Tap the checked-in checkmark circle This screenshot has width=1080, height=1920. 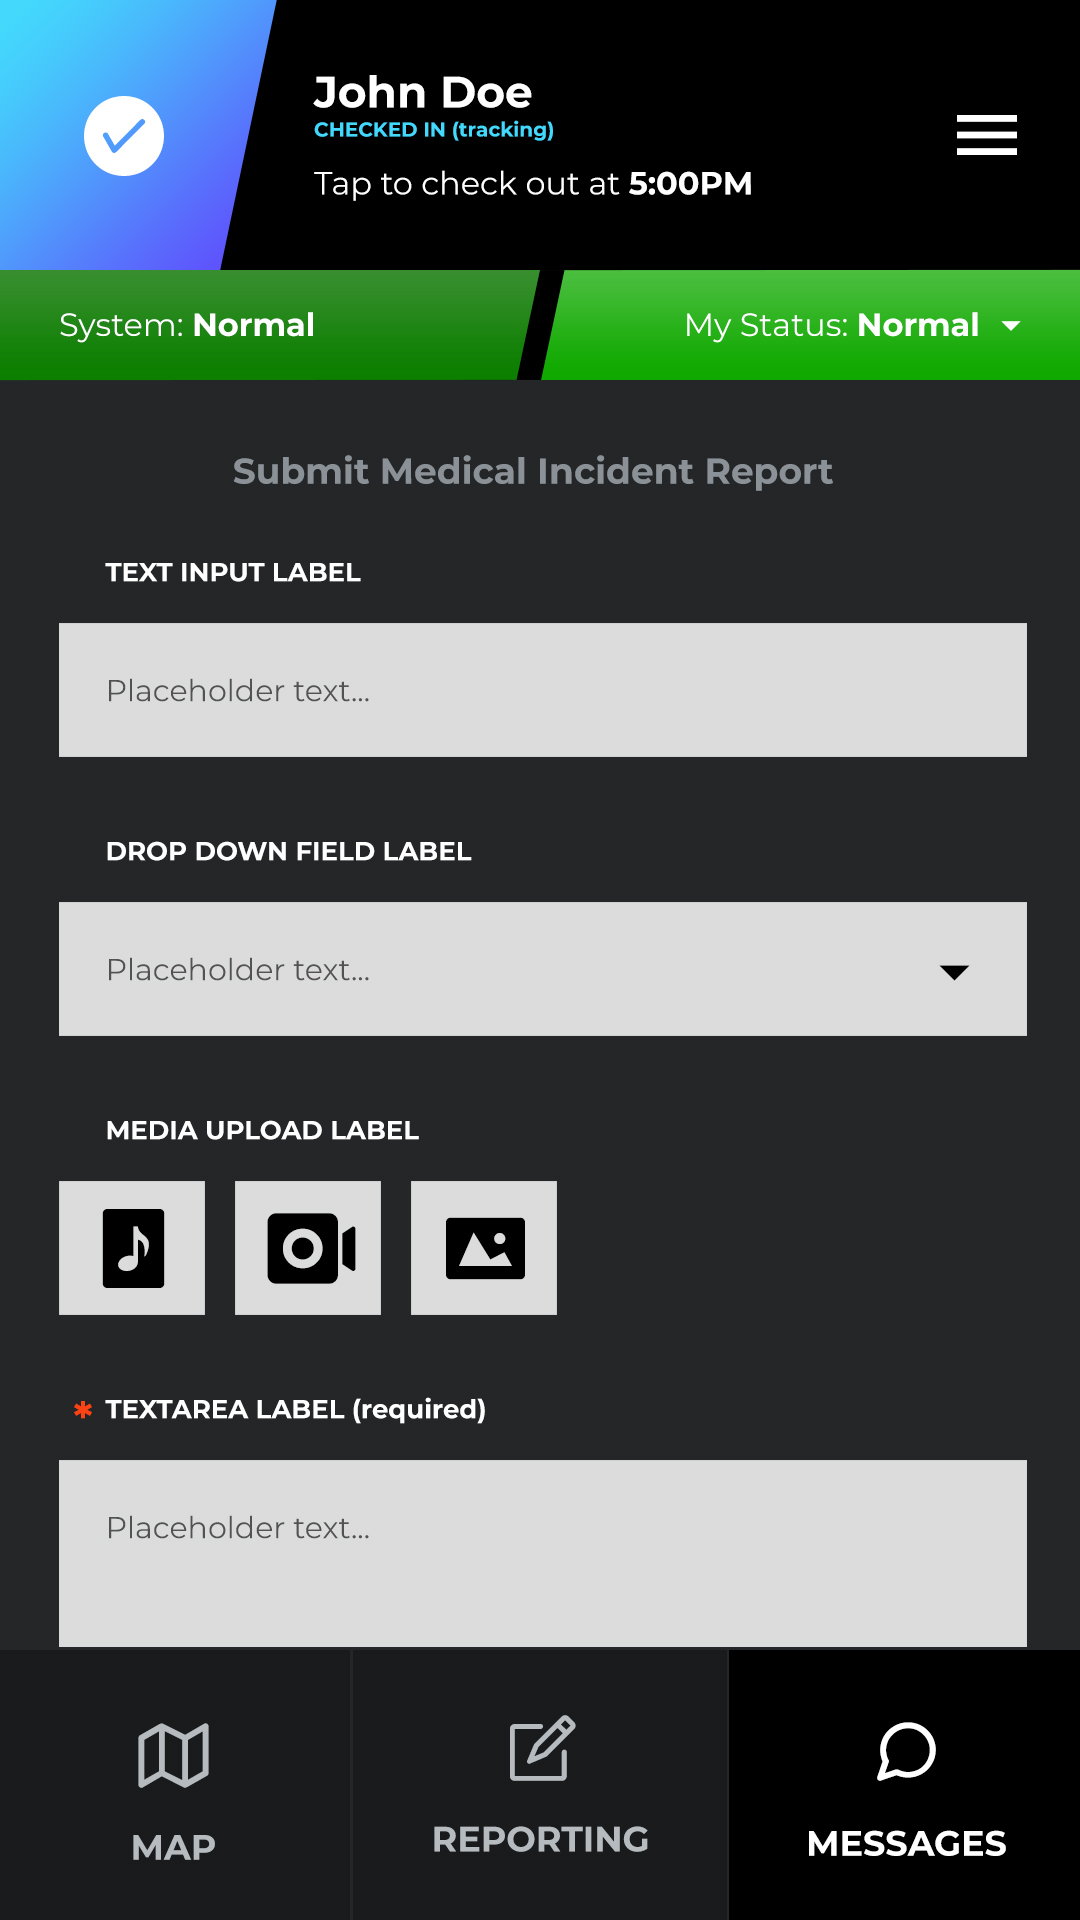coord(124,136)
